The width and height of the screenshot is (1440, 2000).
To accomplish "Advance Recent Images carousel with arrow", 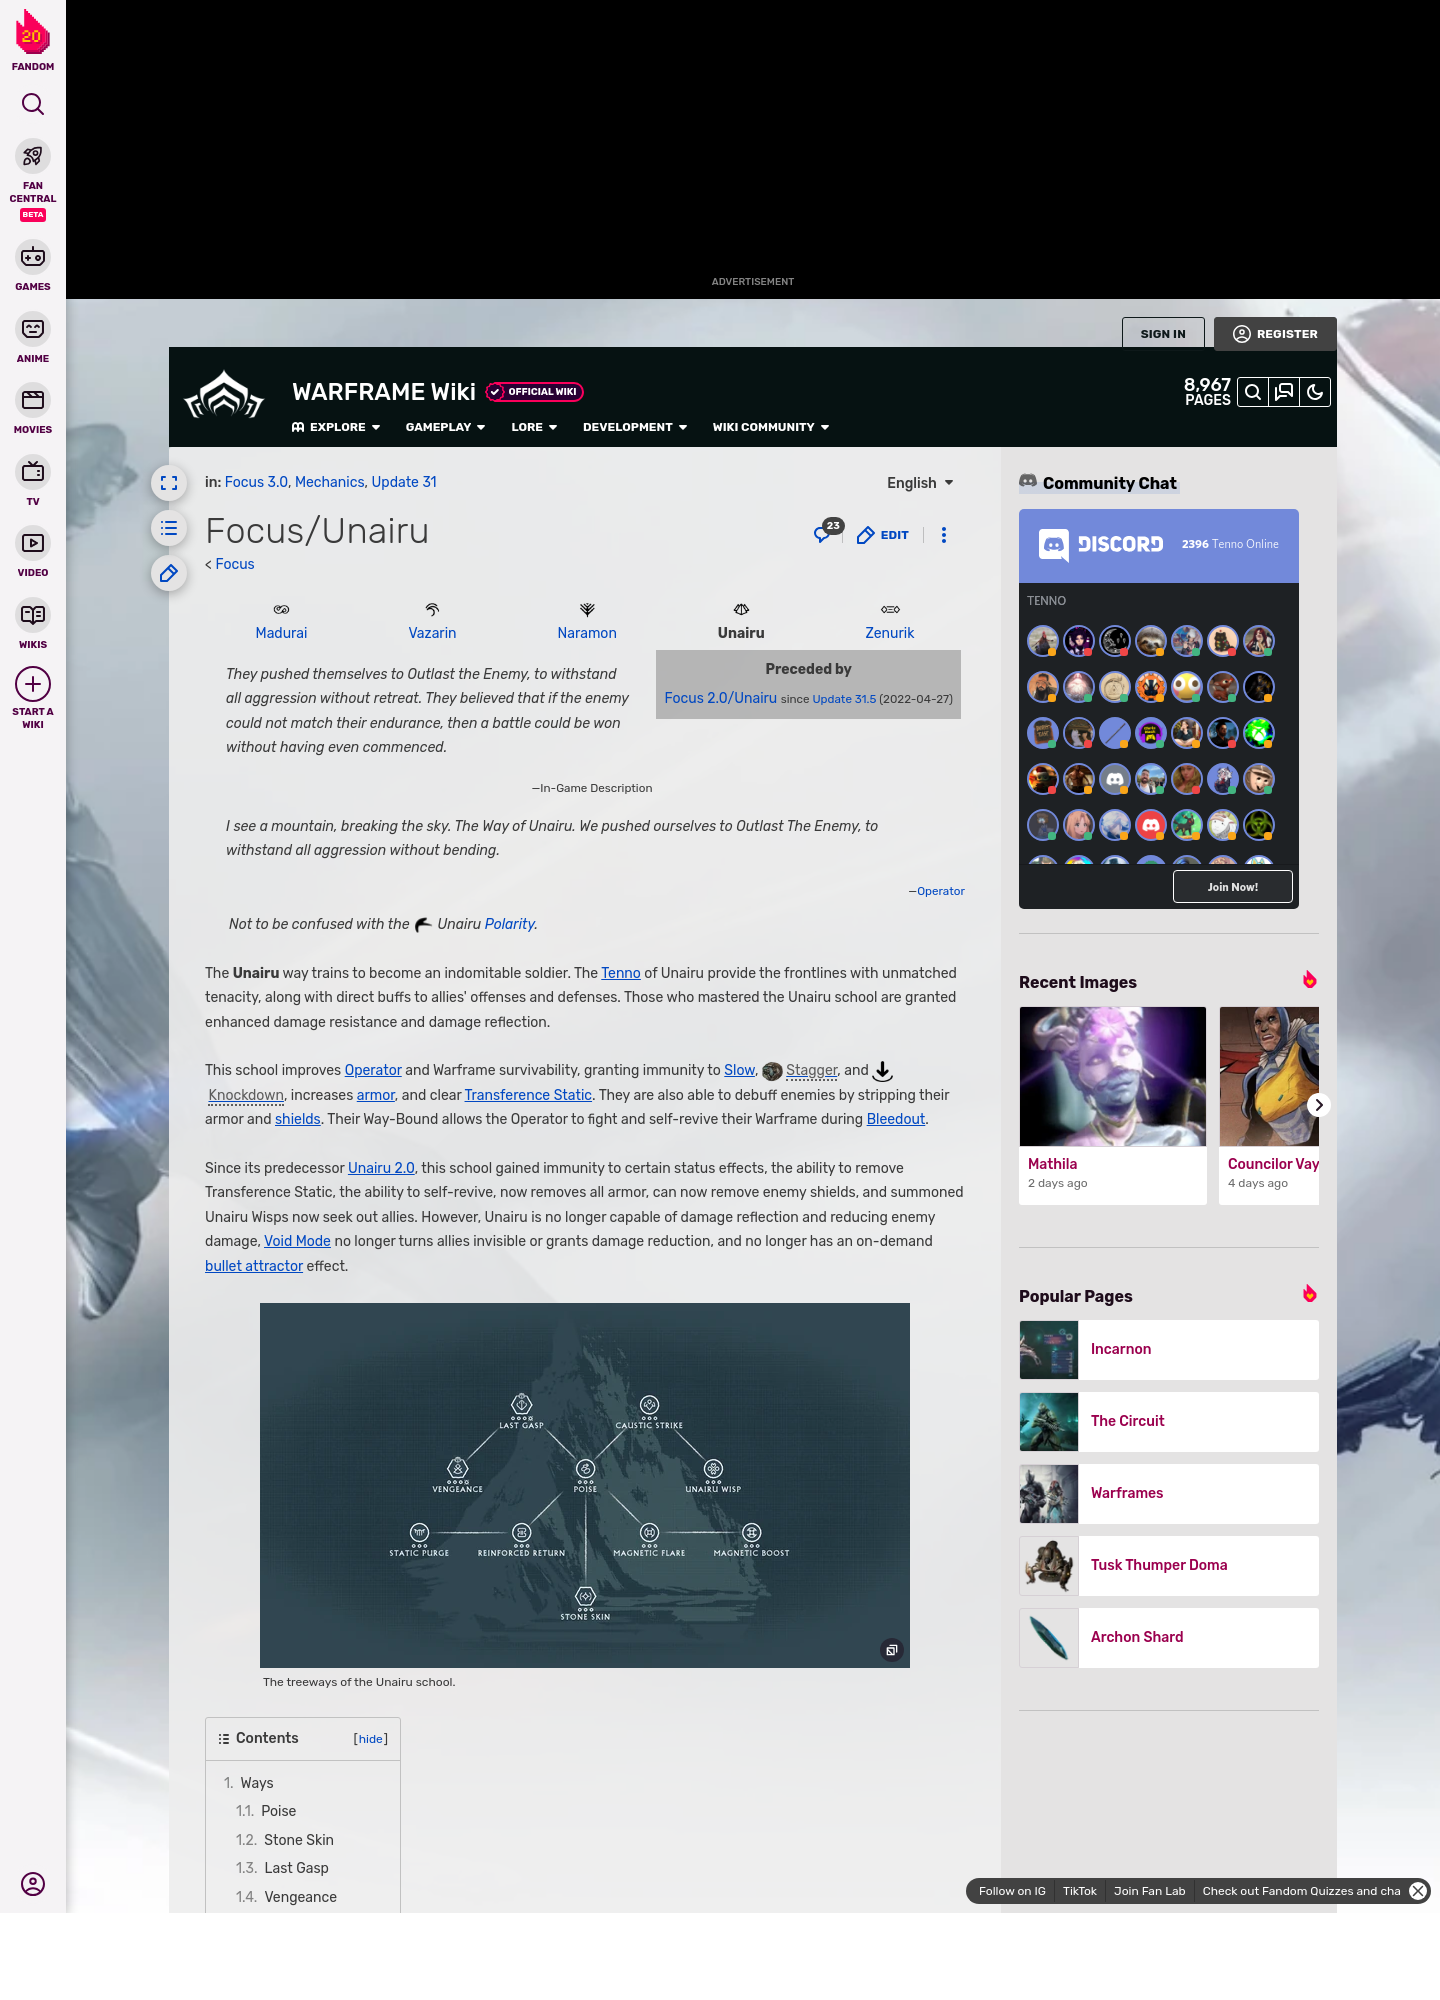I will (1319, 1105).
